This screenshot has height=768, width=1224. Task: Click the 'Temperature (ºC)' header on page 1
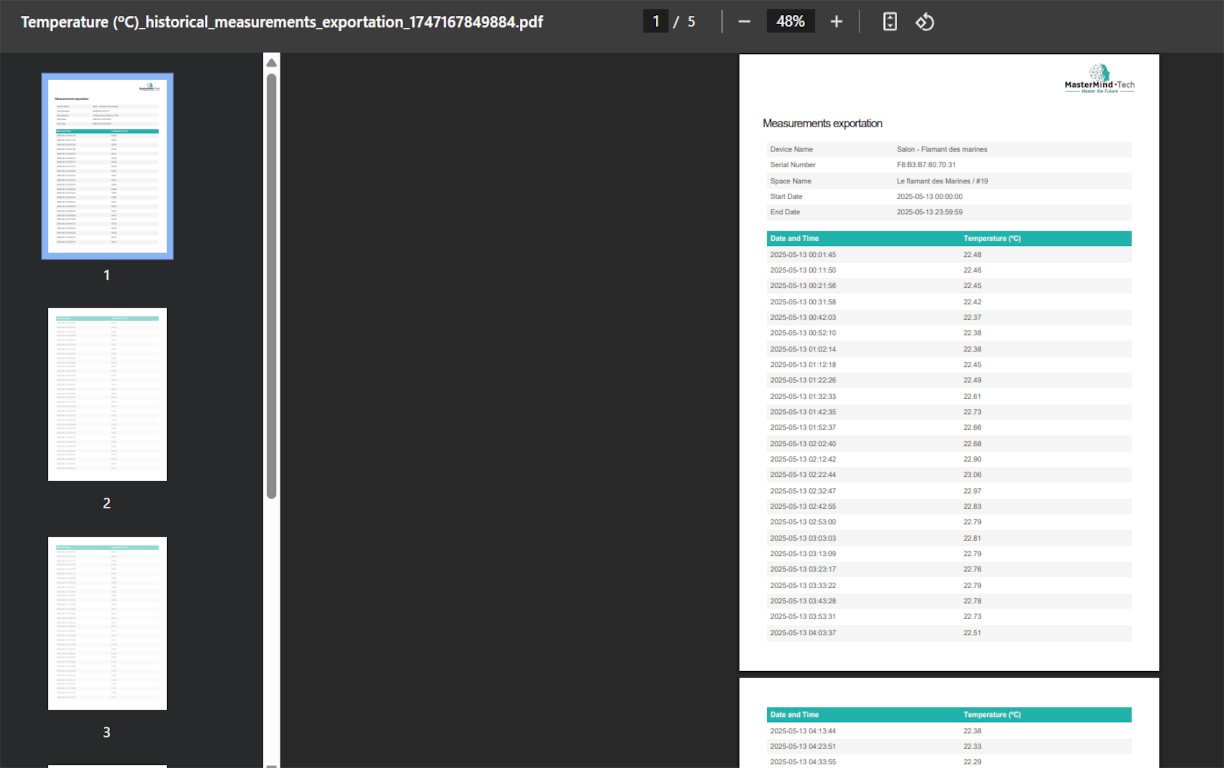(x=992, y=239)
